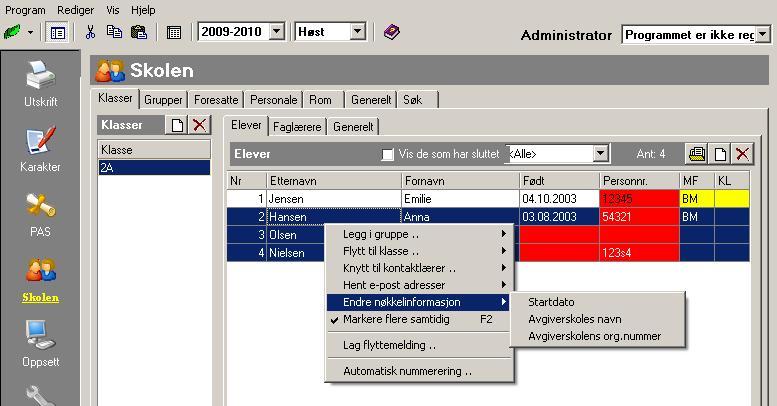Create a new class in Klasser panel
The height and width of the screenshot is (406, 777).
177,125
